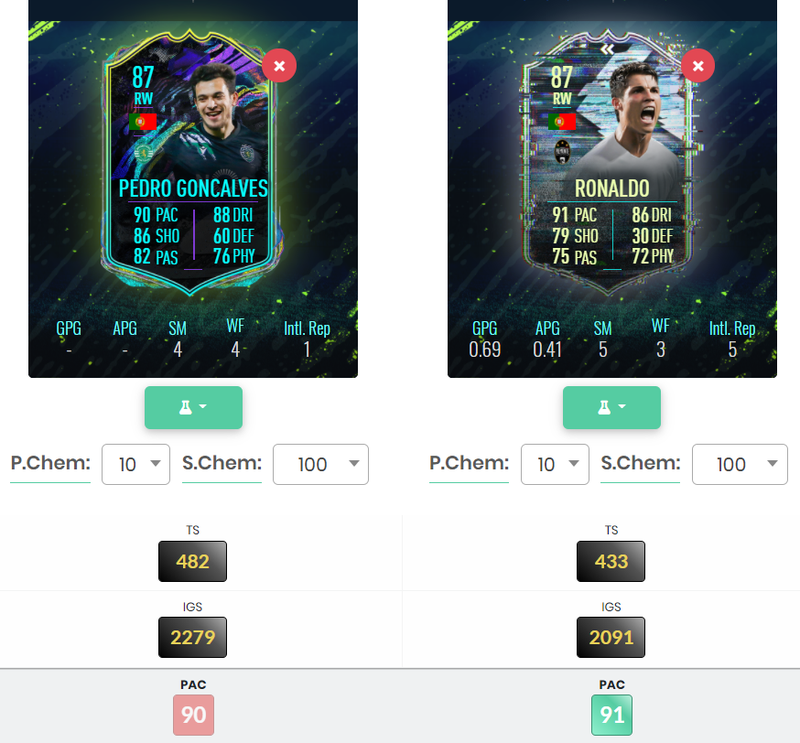Select the Pedro Goncalves player card
The image size is (800, 743).
coord(191,163)
